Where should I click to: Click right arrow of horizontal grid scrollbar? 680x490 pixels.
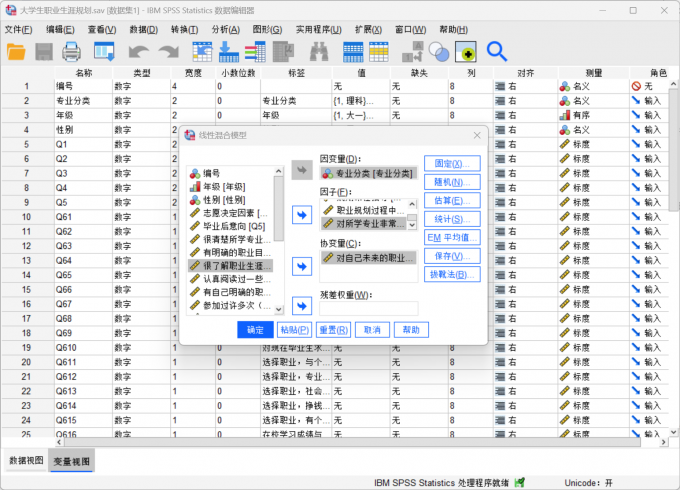click(x=663, y=442)
